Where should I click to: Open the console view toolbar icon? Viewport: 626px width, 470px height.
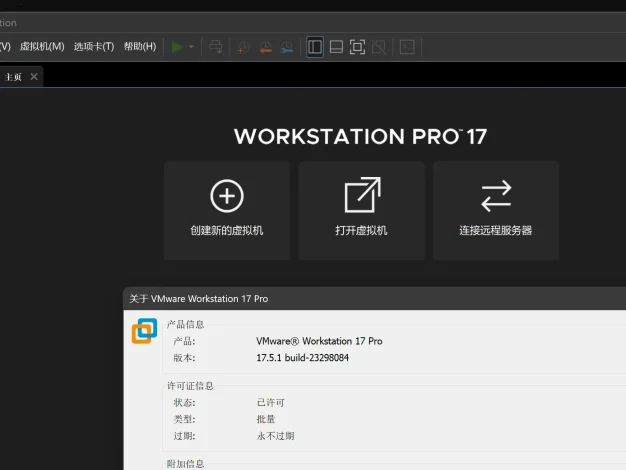click(x=407, y=47)
